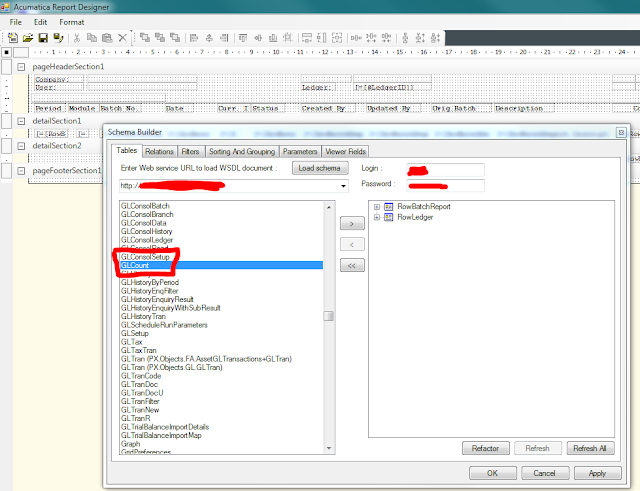Click the Align Middles toolbar icon
The width and height of the screenshot is (640, 491).
[258, 38]
